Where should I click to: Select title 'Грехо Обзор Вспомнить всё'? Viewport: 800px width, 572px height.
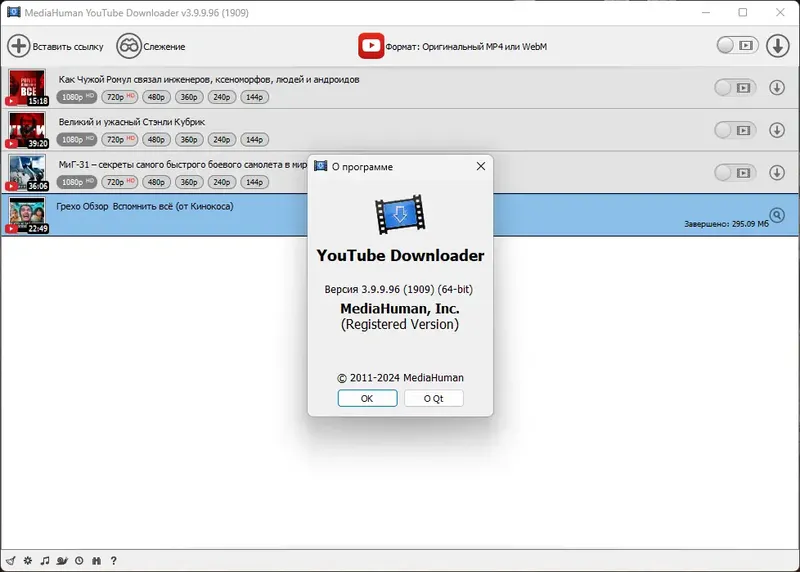click(144, 206)
